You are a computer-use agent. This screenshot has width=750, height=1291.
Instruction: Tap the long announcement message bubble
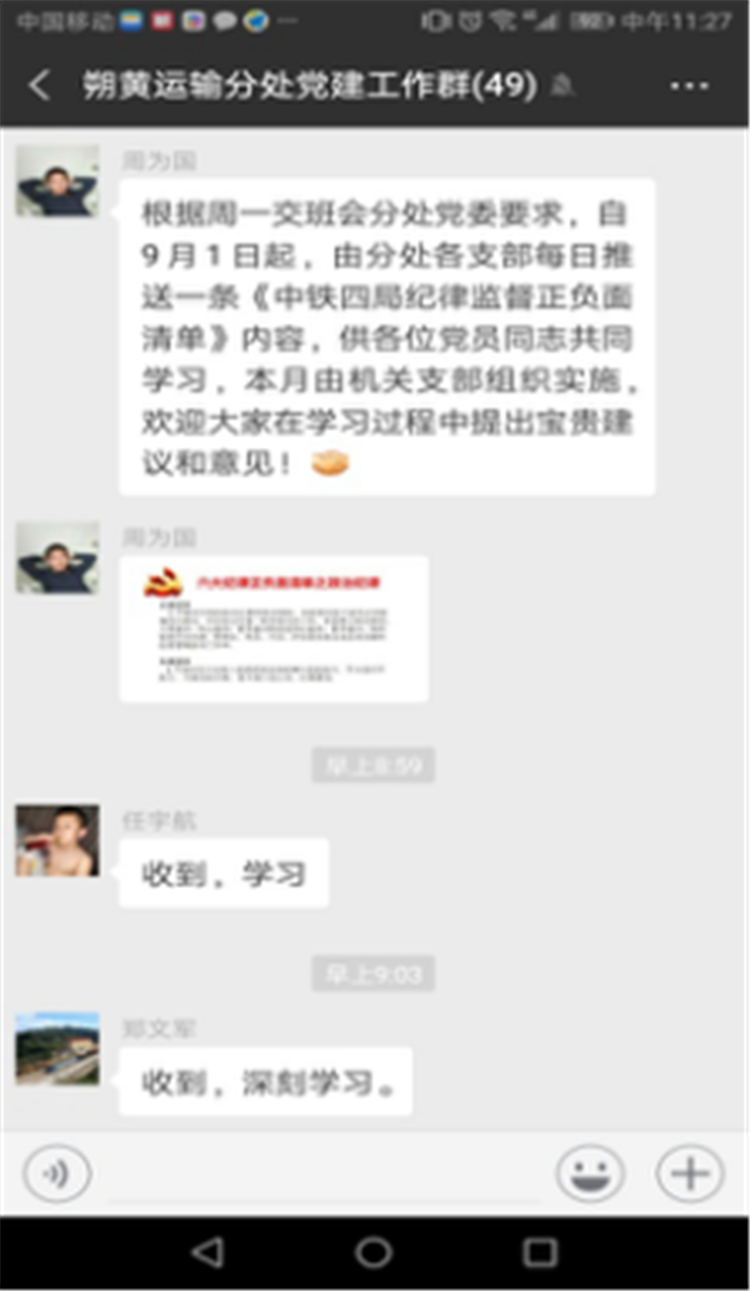[387, 337]
